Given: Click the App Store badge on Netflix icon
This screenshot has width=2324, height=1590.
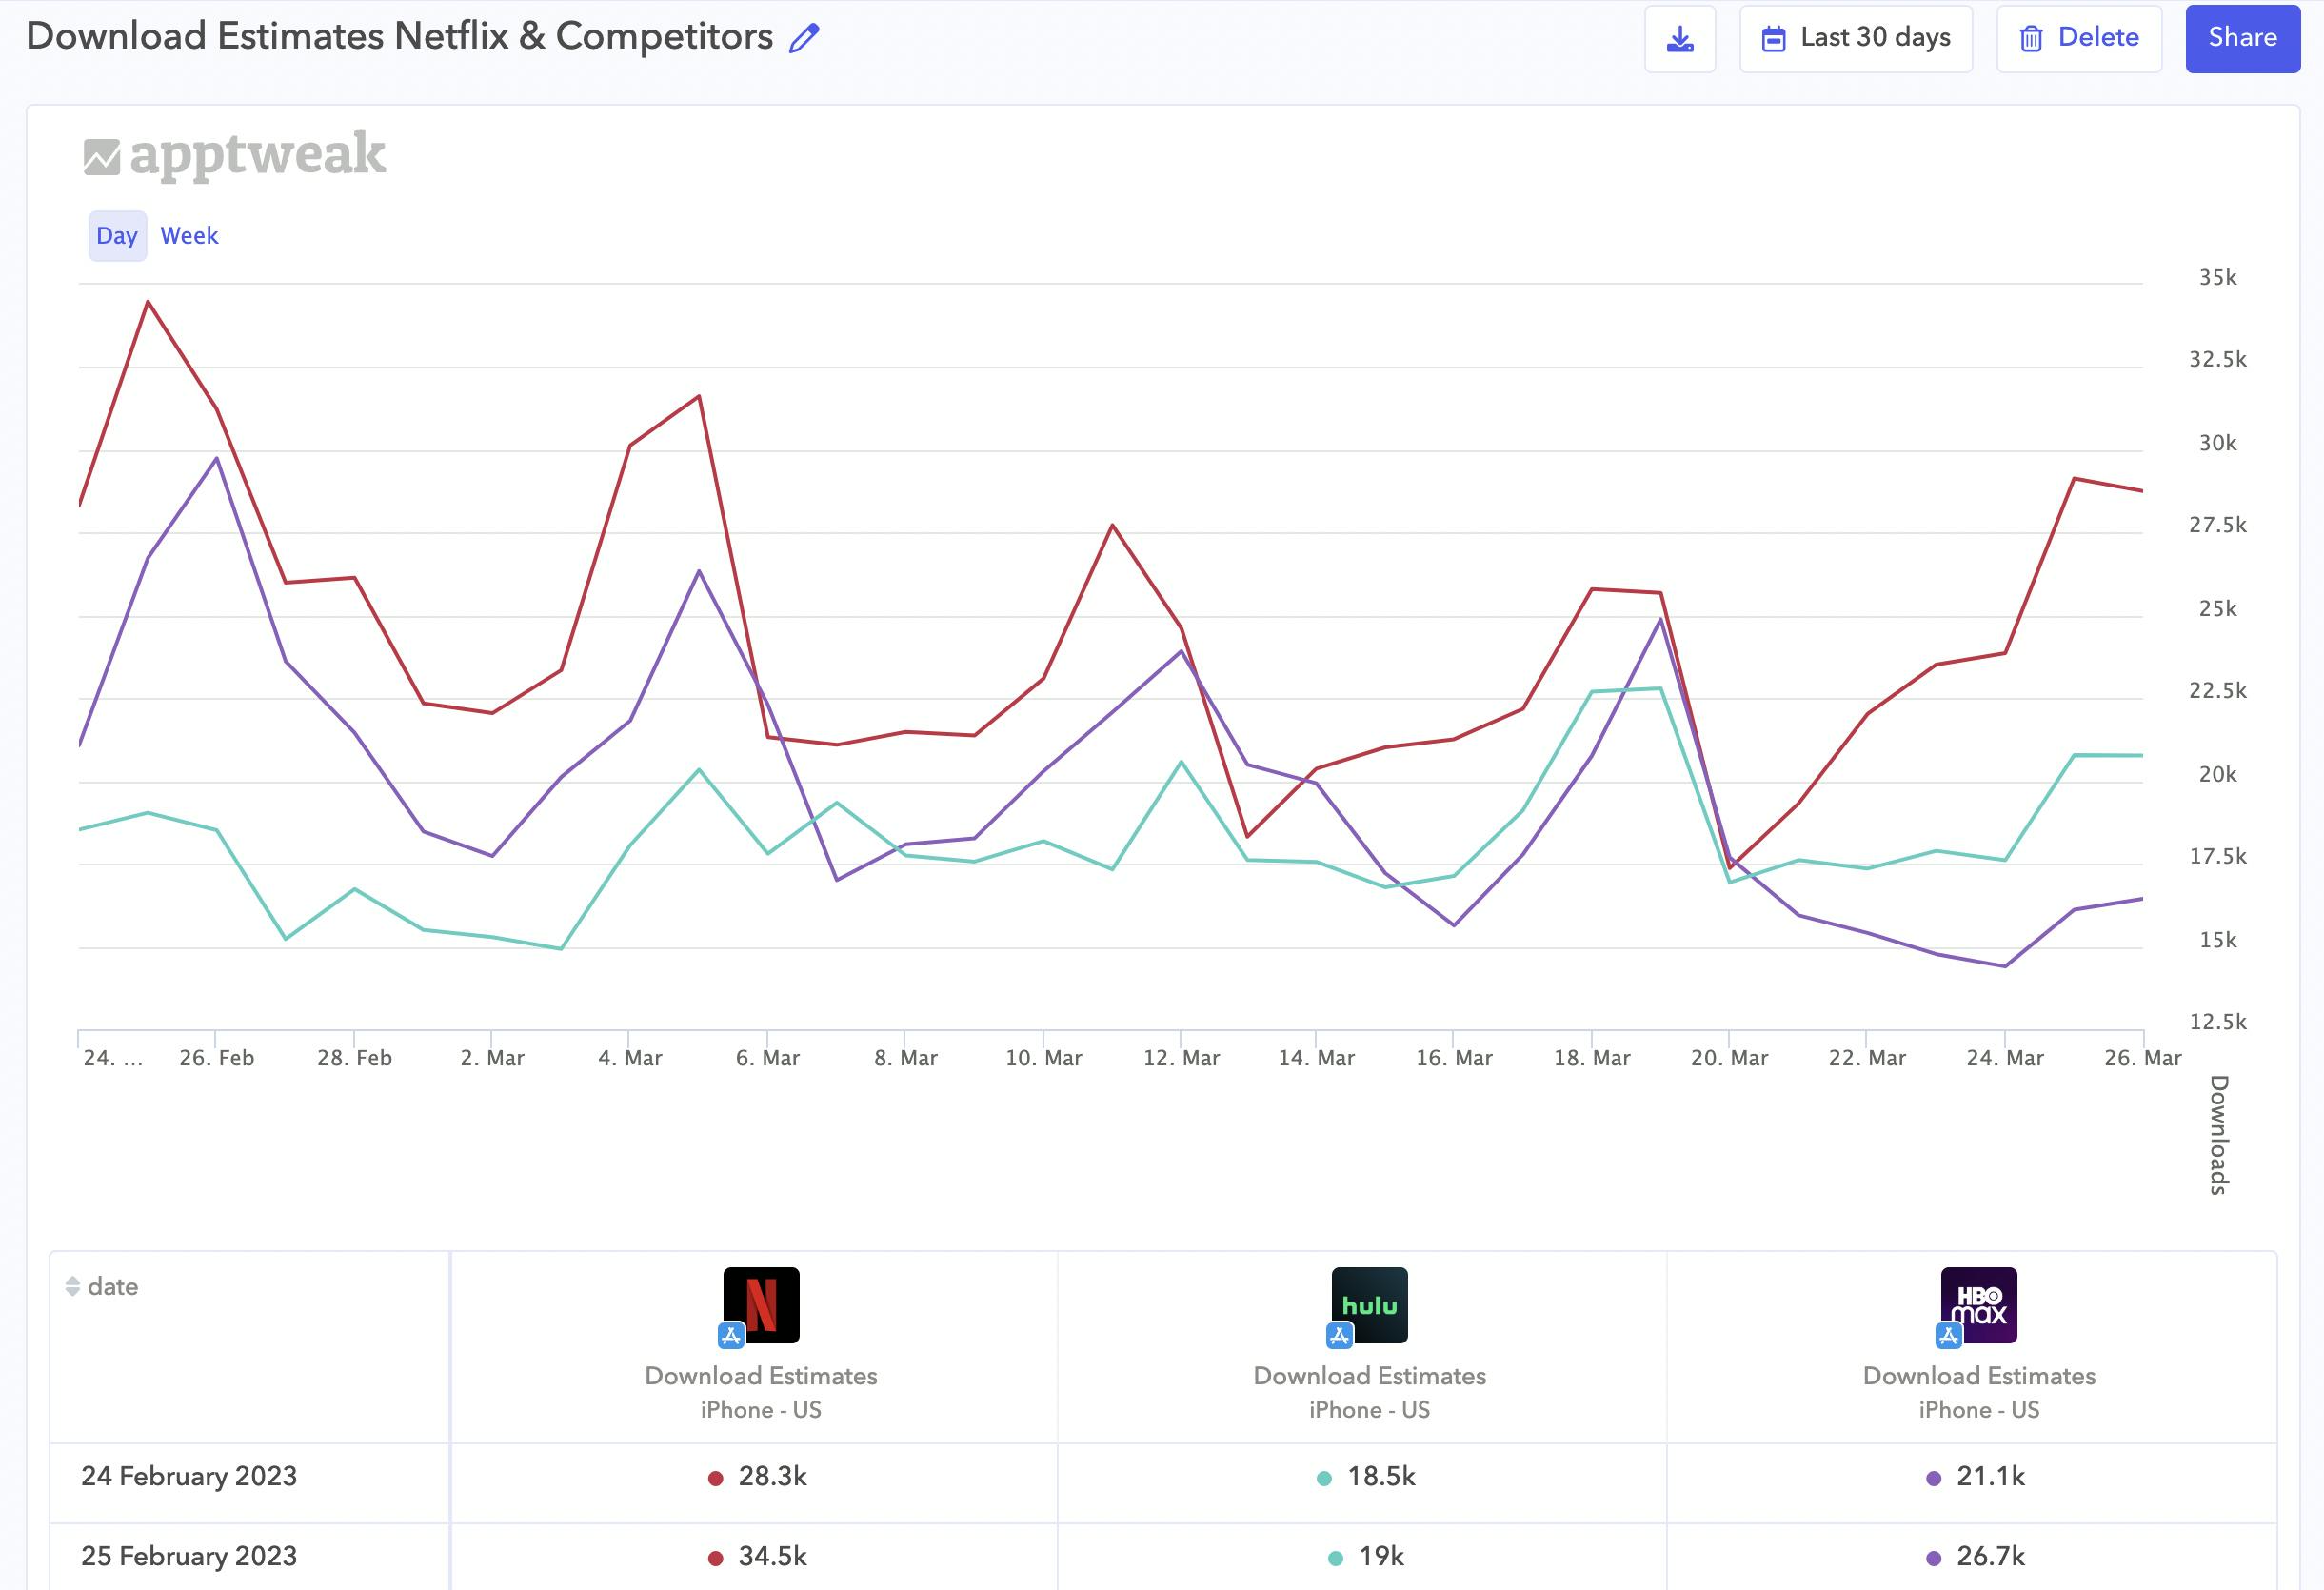Looking at the screenshot, I should 731,1335.
